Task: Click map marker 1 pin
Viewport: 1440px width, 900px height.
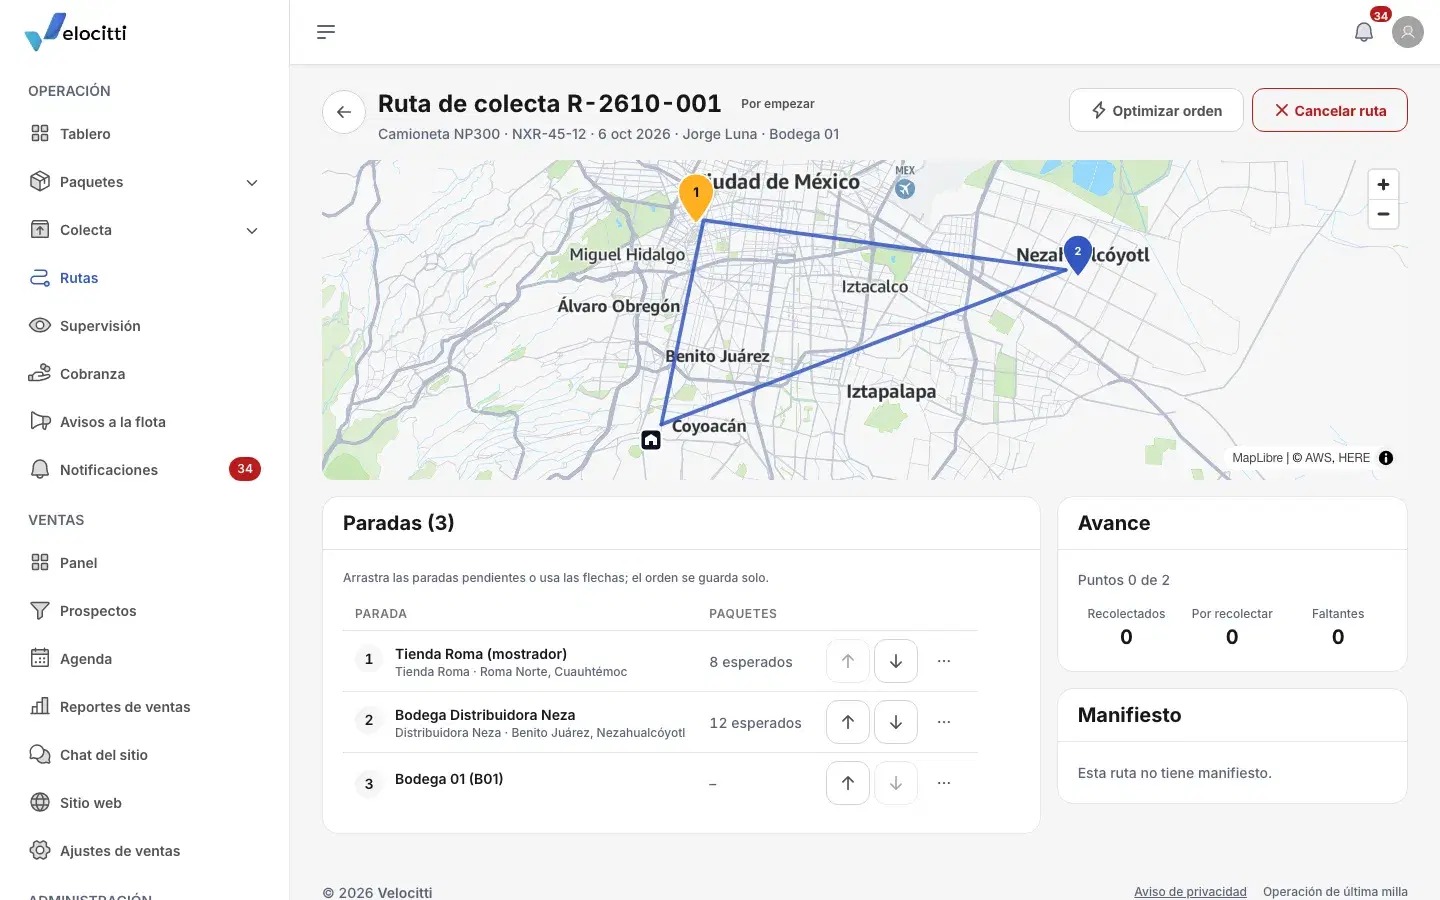Action: 696,196
